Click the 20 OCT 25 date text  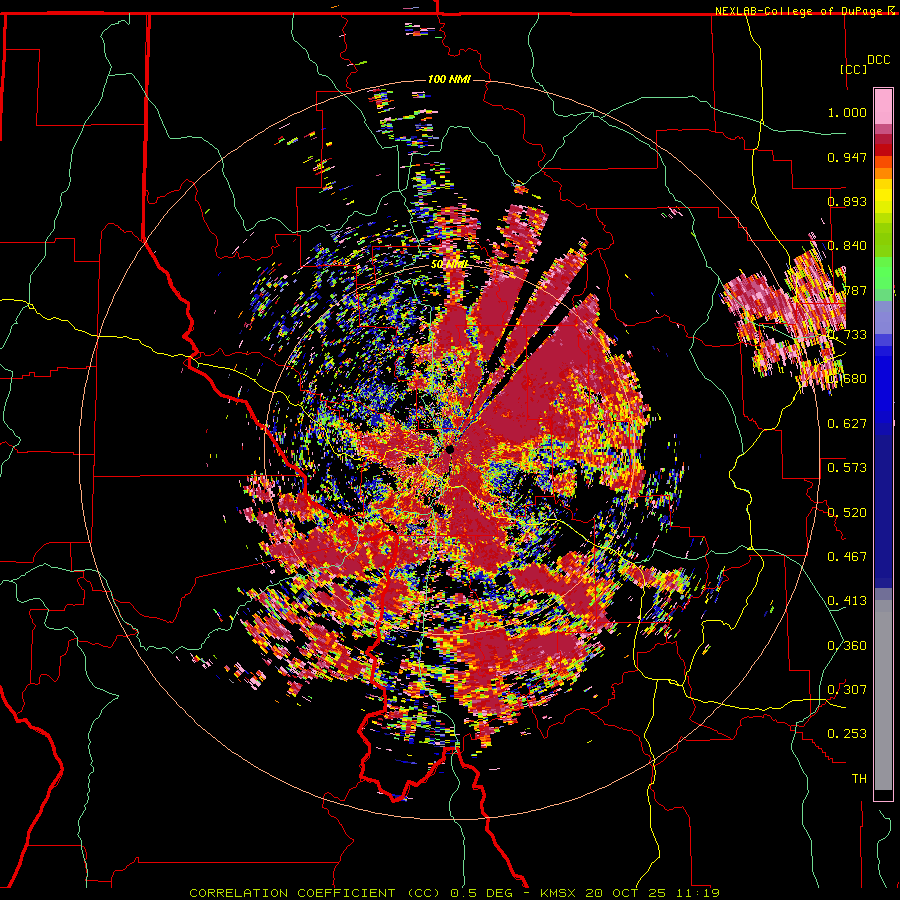click(627, 893)
